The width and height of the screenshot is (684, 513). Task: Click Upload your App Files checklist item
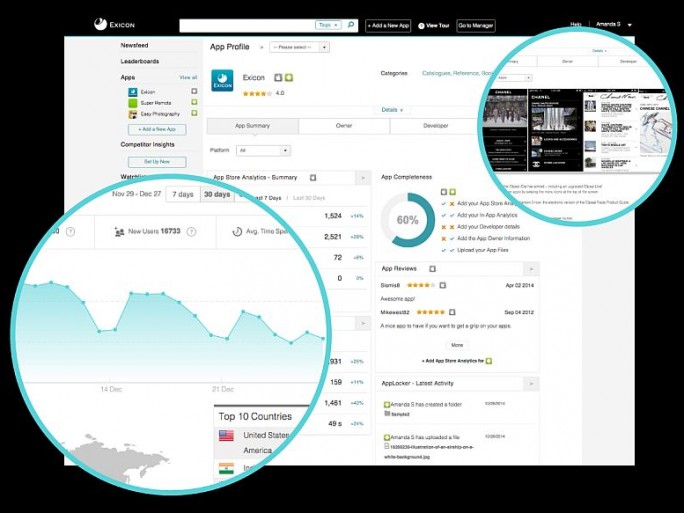(x=482, y=250)
